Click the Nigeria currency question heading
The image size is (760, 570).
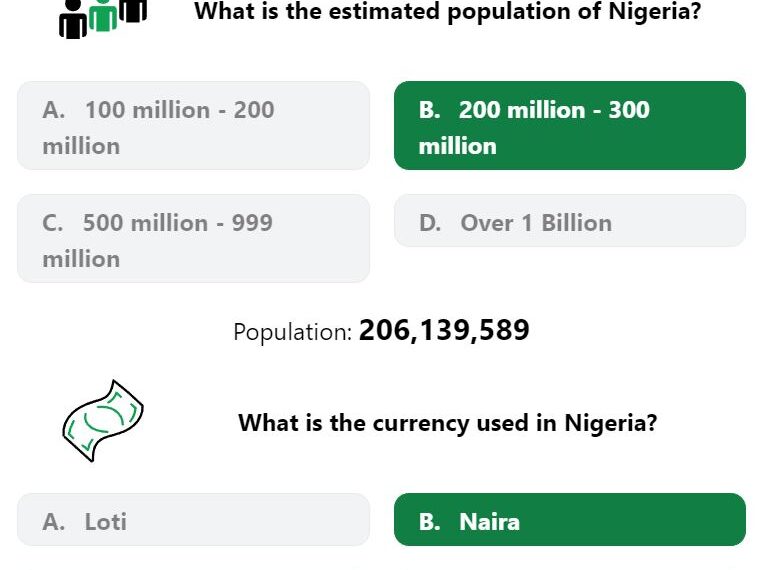point(448,423)
